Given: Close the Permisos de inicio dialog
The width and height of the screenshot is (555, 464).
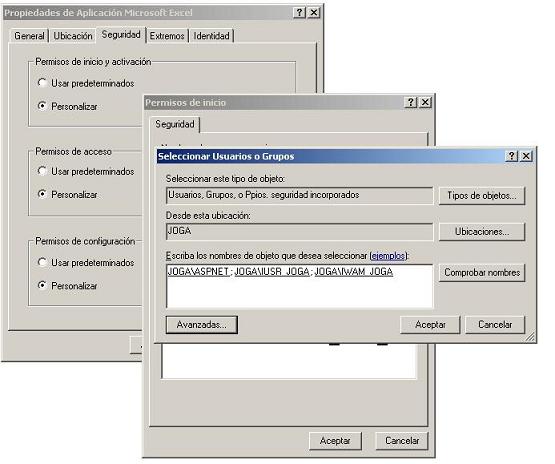Looking at the screenshot, I should tap(425, 102).
